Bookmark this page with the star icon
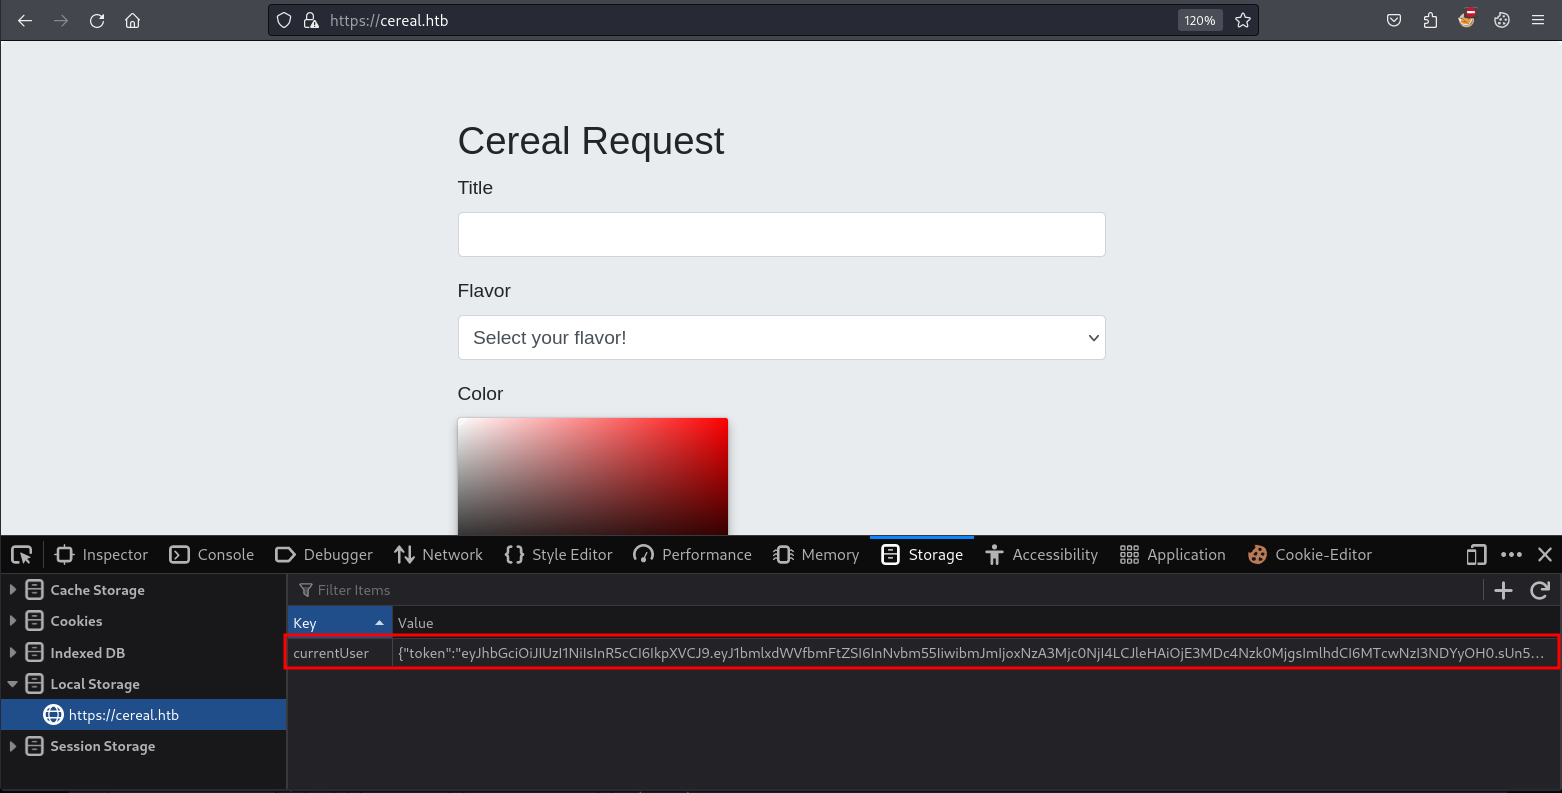The image size is (1562, 793). [1243, 20]
